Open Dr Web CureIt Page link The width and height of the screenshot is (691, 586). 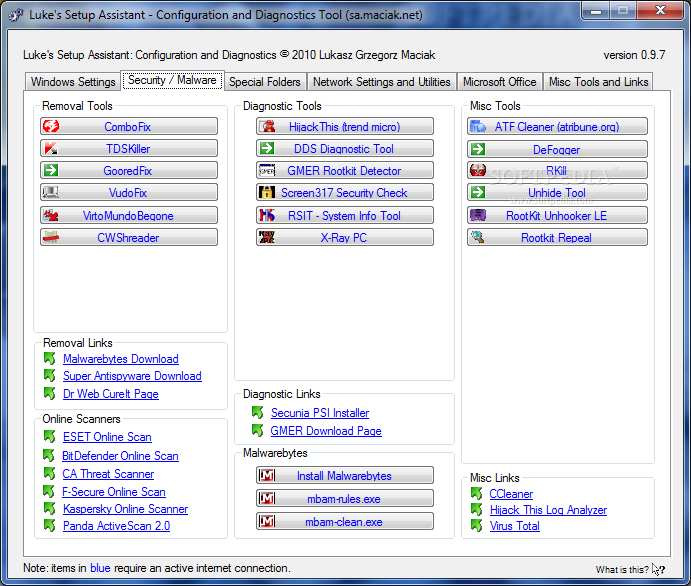tap(111, 393)
